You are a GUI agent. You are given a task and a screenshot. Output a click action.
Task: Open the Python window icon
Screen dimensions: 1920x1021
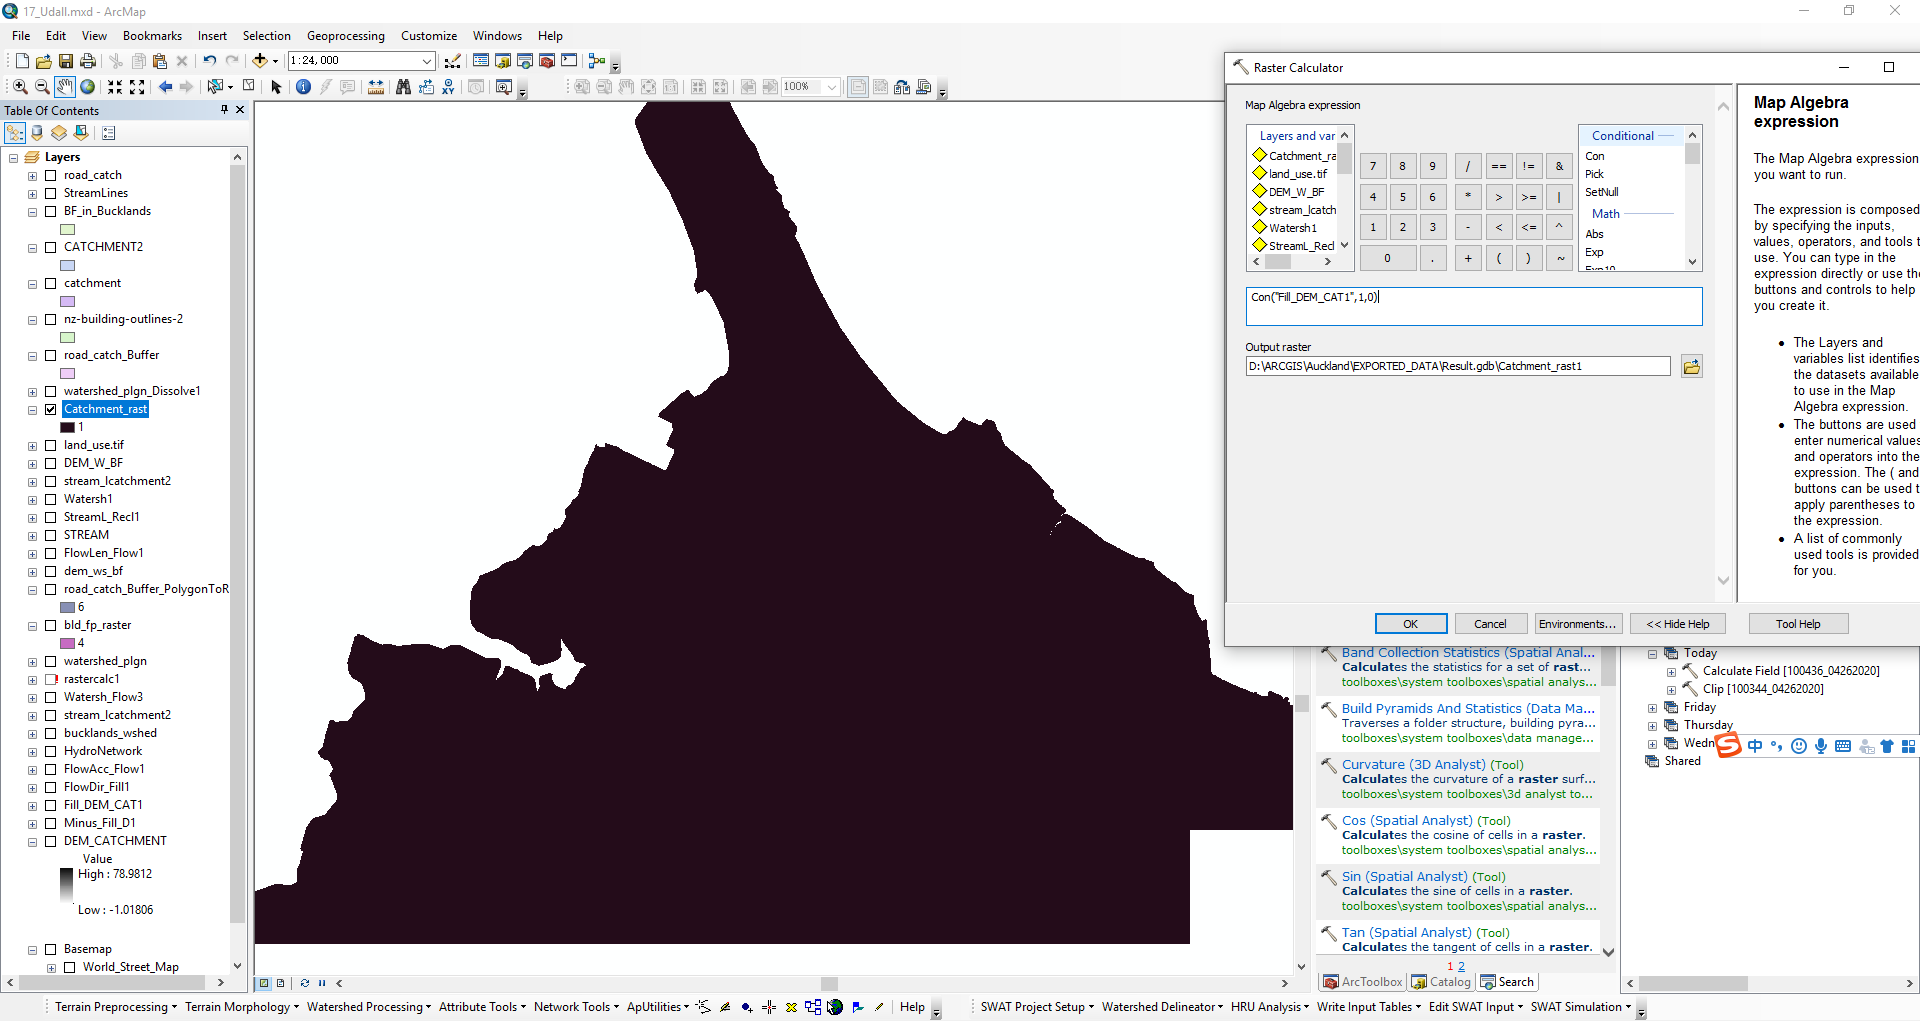tap(569, 61)
